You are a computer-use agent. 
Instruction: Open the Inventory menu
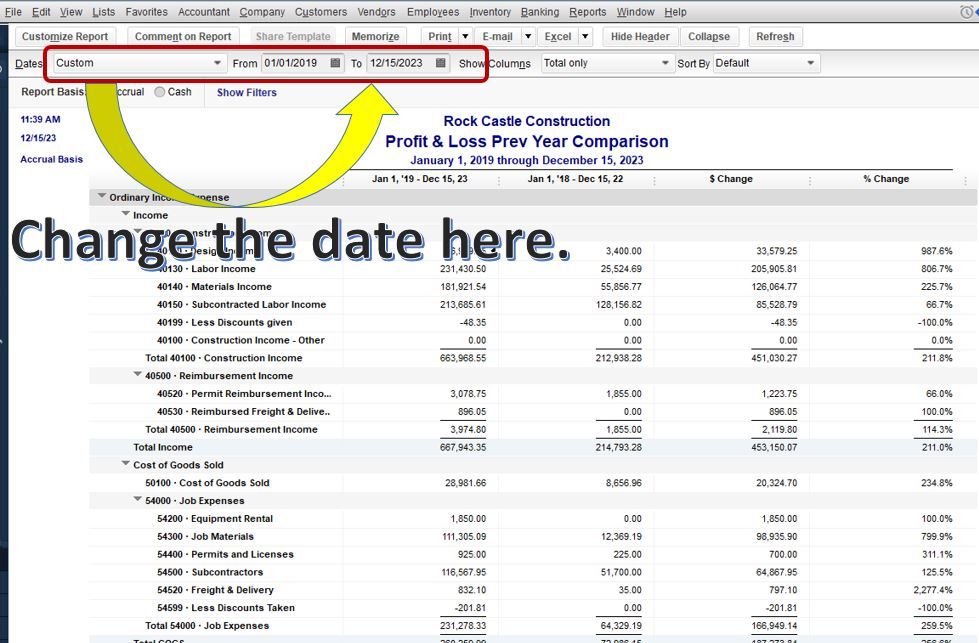(x=490, y=12)
